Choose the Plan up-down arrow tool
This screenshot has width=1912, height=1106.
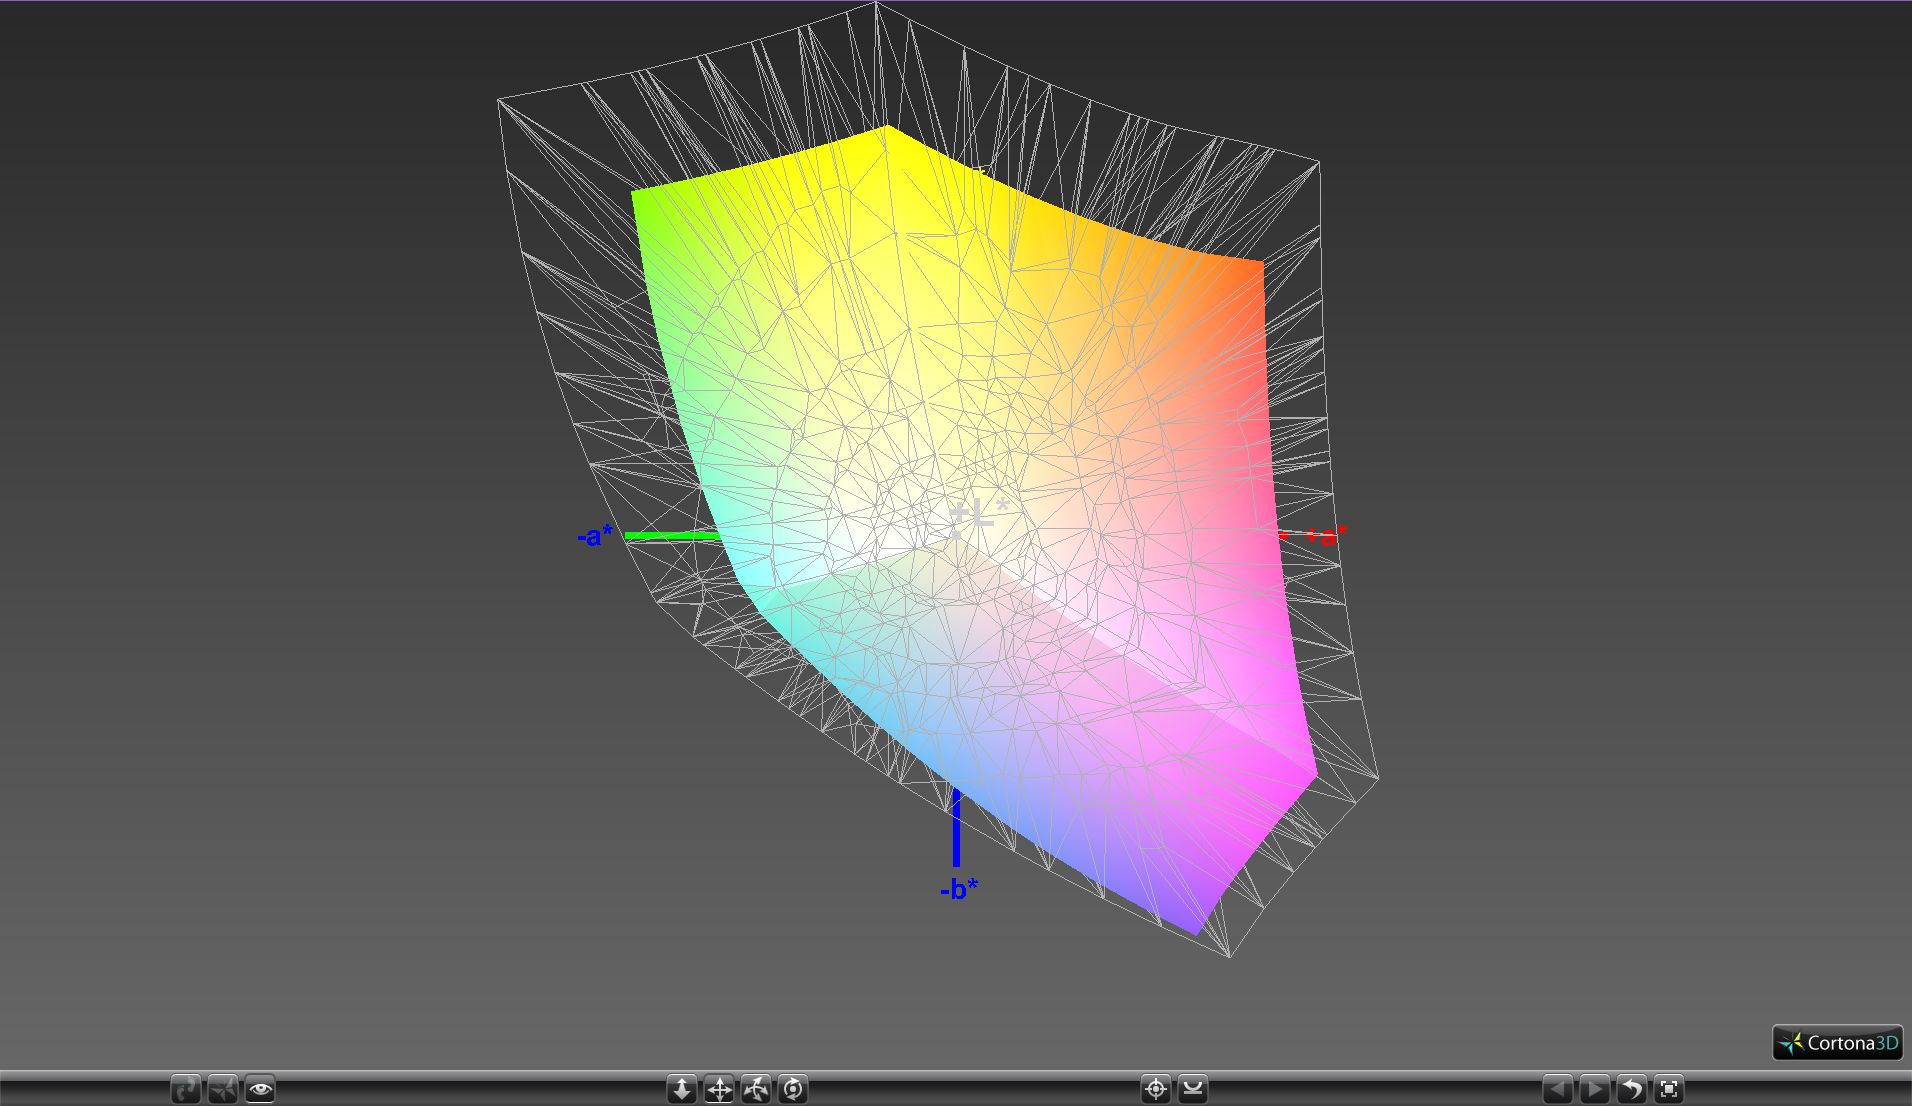tap(682, 1089)
